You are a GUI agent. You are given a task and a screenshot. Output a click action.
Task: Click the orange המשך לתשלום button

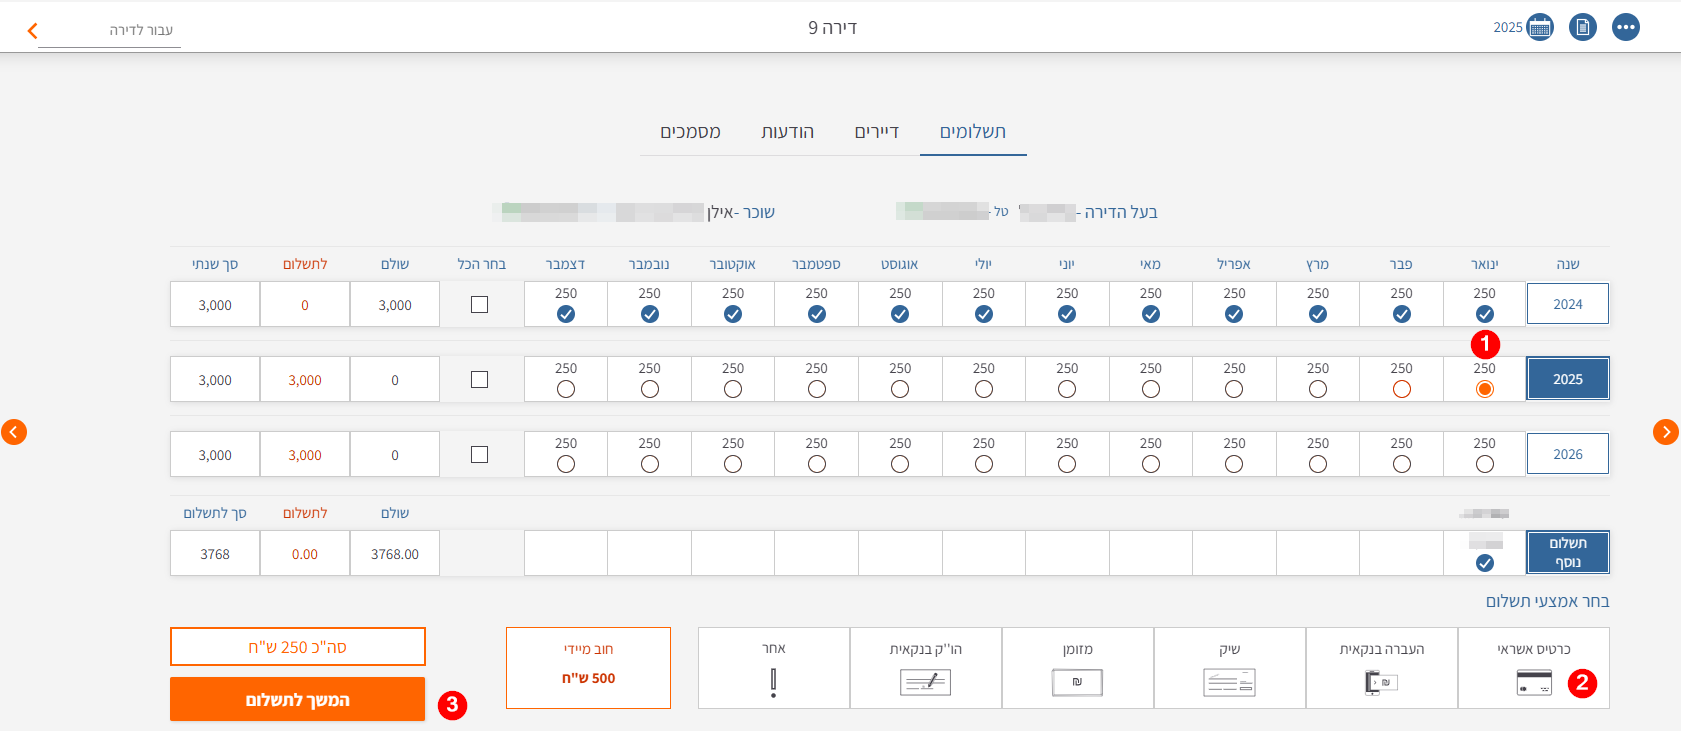[297, 699]
